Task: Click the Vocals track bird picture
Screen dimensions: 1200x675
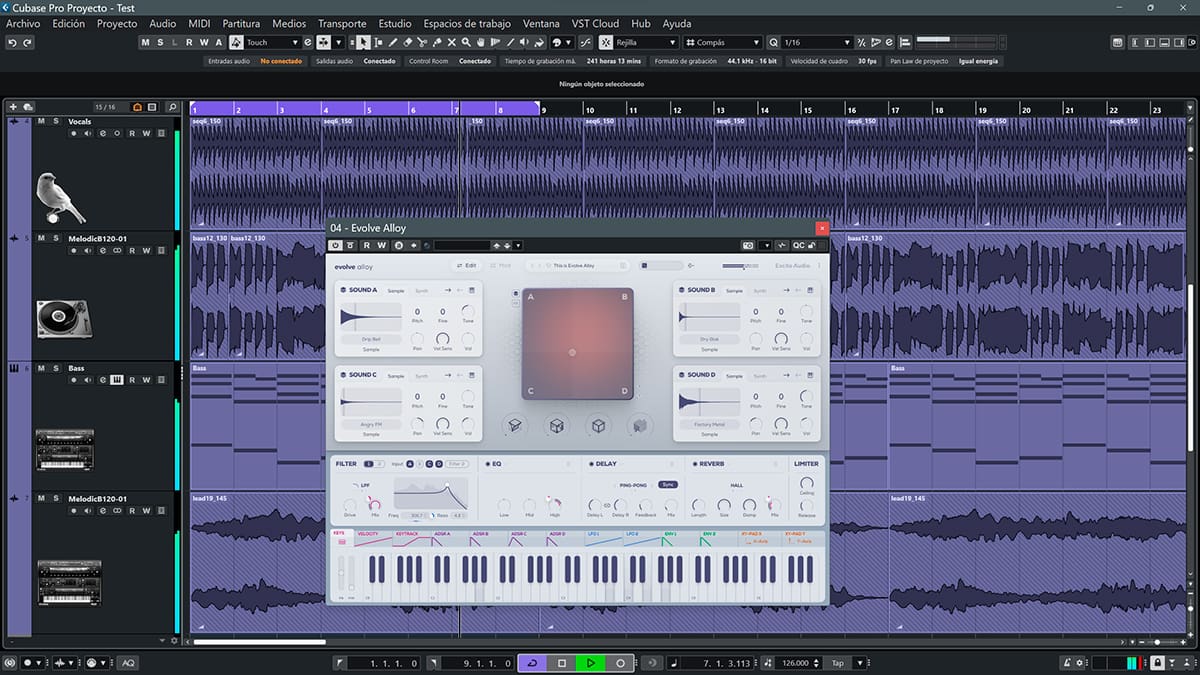Action: pos(60,196)
